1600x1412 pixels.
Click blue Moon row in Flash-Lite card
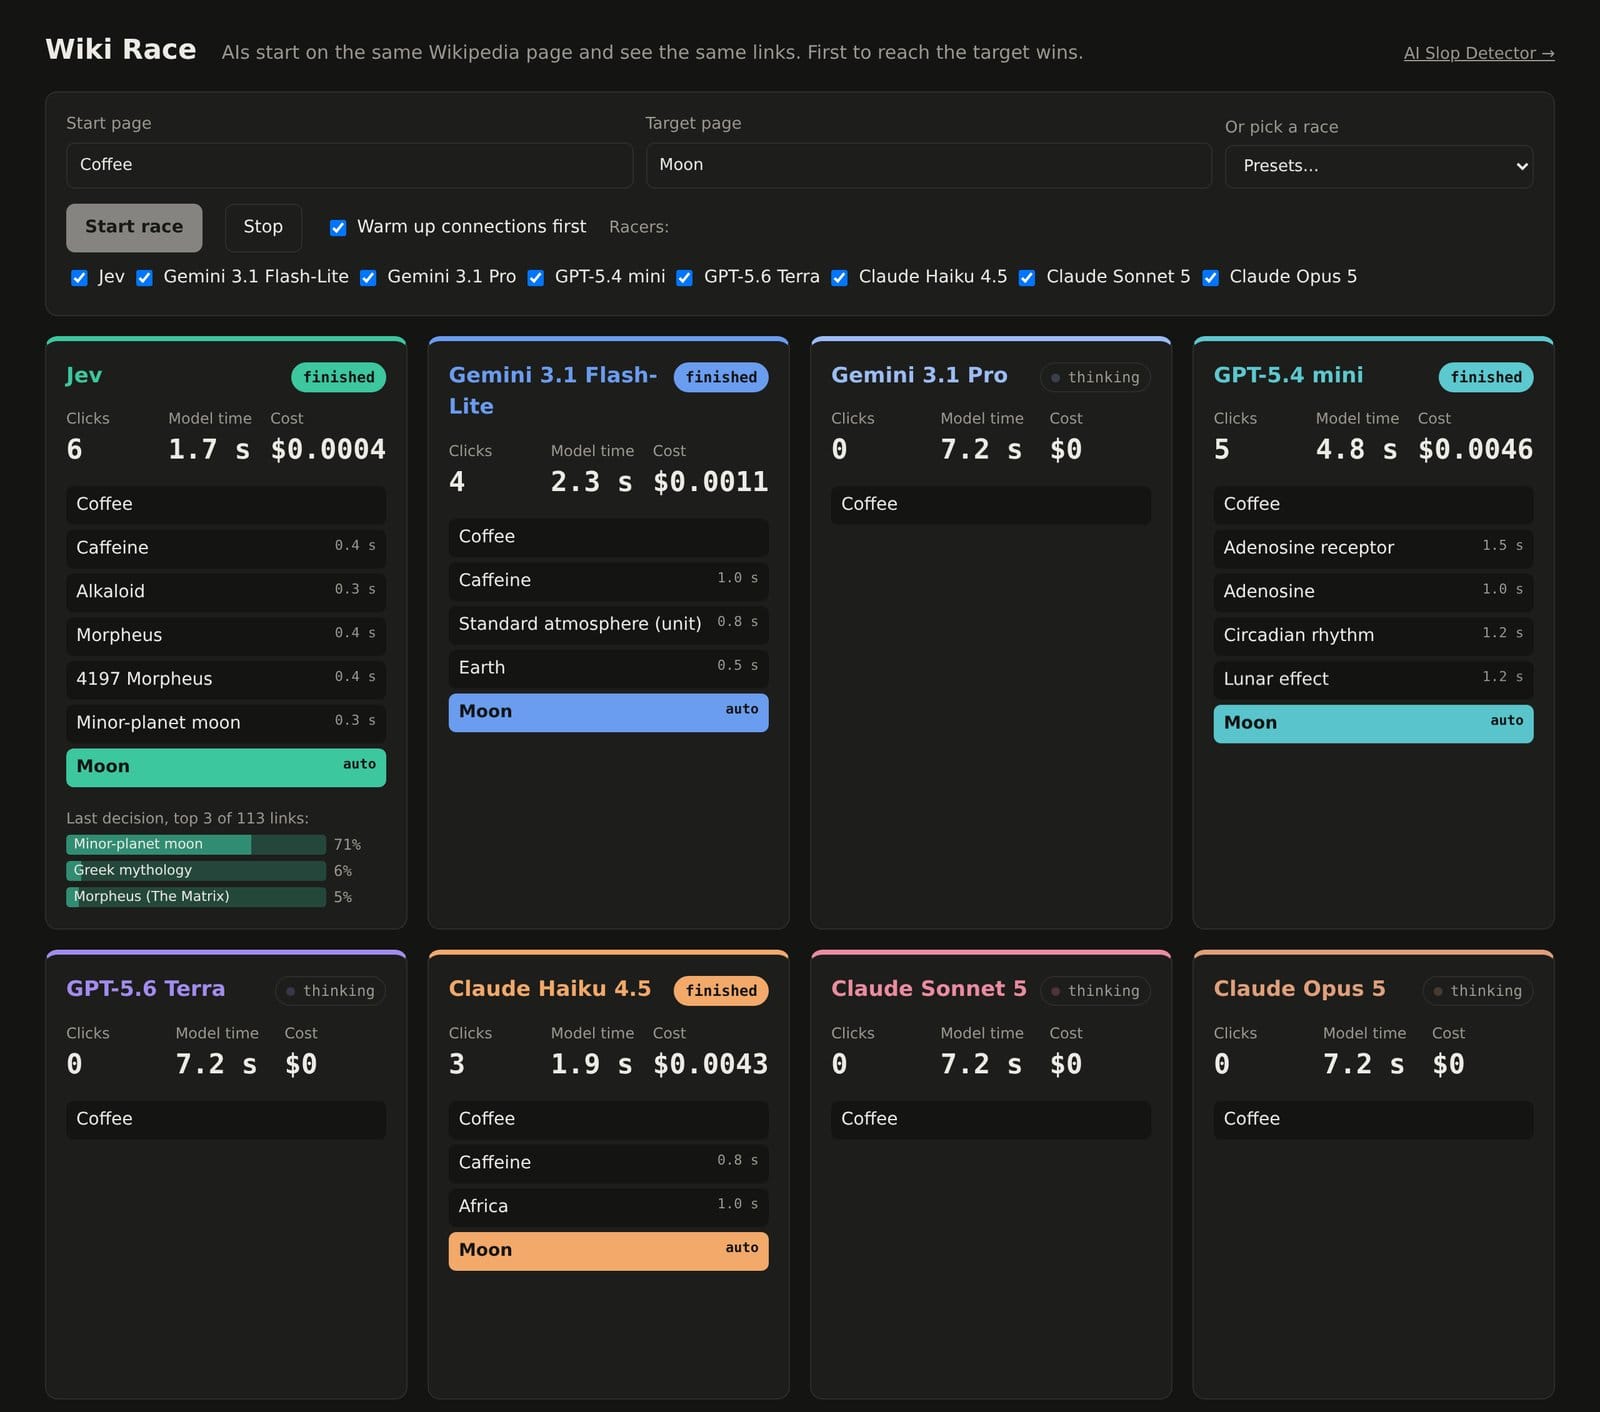pos(608,712)
